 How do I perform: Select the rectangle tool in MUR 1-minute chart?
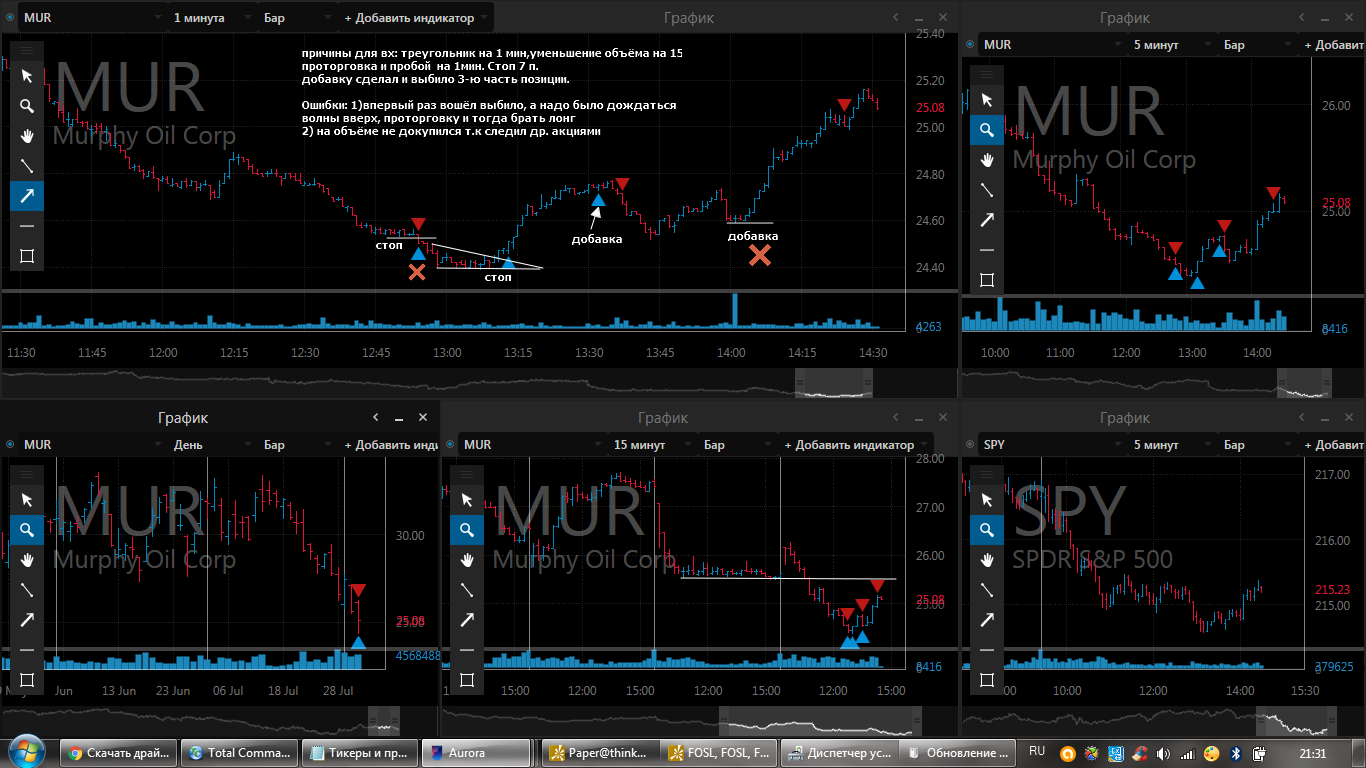point(27,256)
